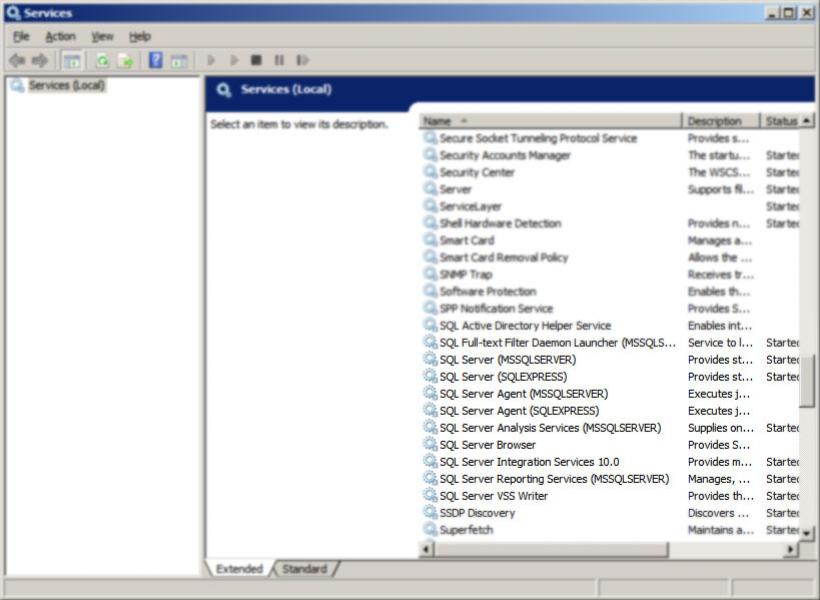Click the Forward arrow toolbar icon
The height and width of the screenshot is (600, 820).
(40, 61)
